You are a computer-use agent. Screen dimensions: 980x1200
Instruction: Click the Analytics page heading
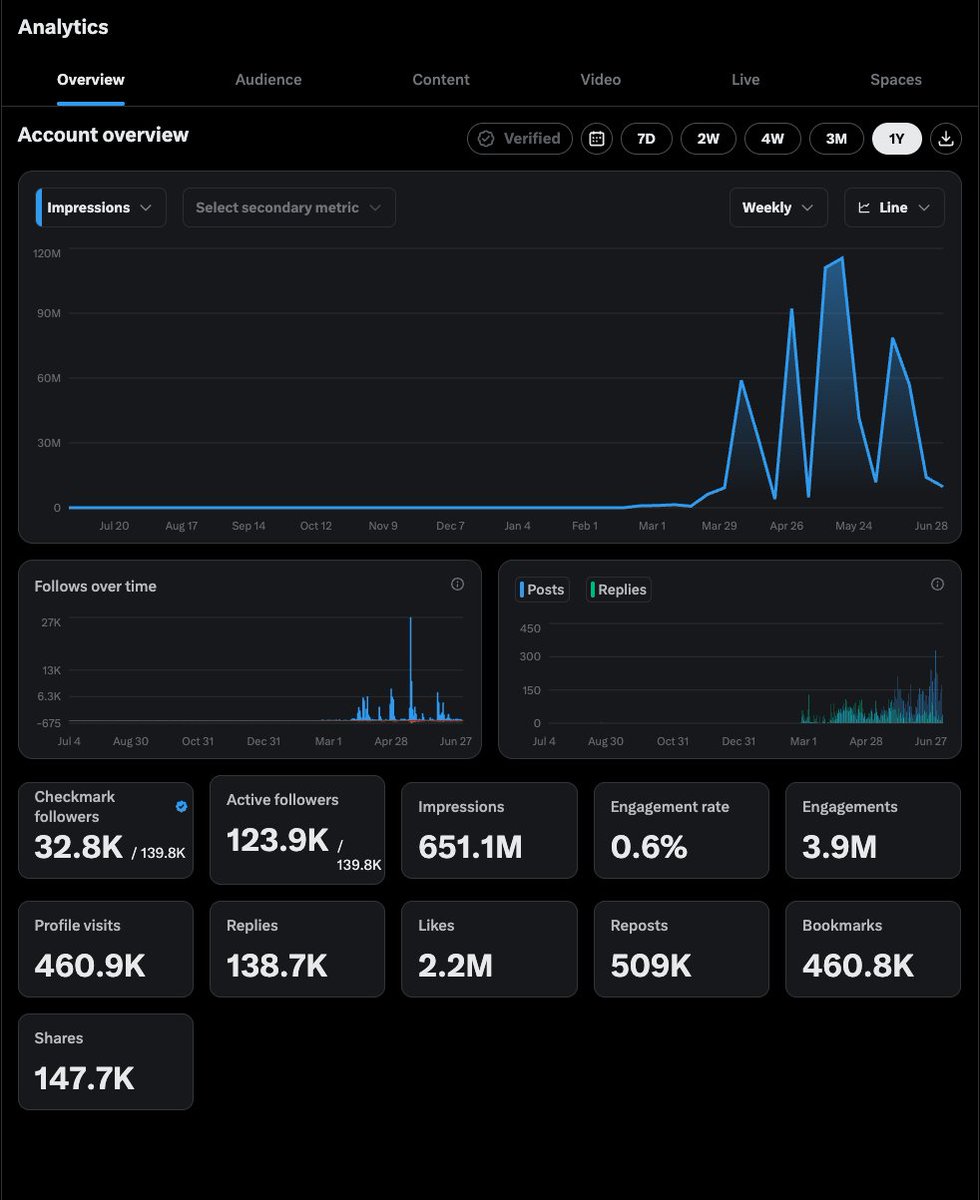pyautogui.click(x=63, y=27)
